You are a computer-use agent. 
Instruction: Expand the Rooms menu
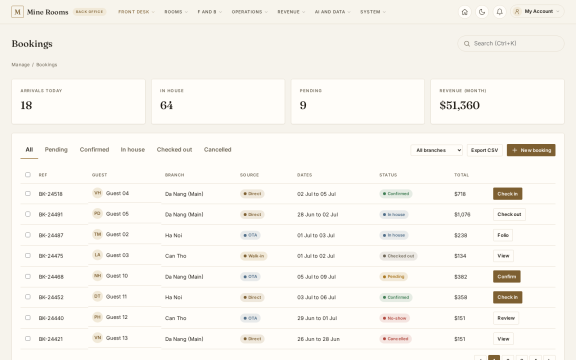coord(176,12)
